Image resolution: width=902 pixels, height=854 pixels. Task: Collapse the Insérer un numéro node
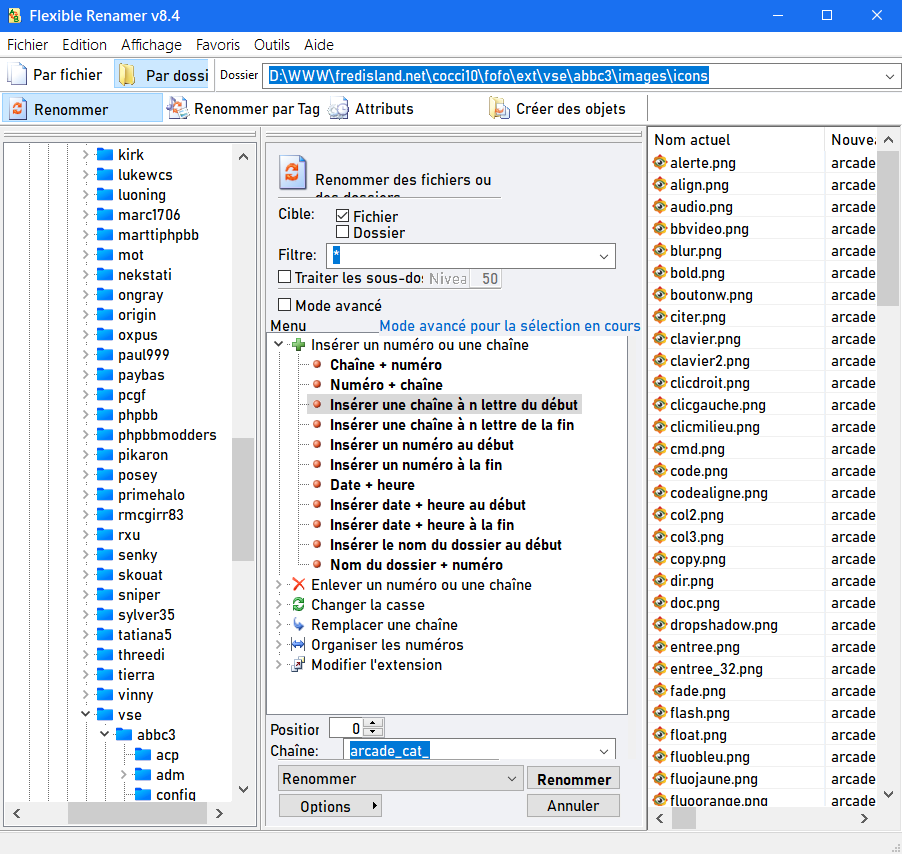point(278,344)
